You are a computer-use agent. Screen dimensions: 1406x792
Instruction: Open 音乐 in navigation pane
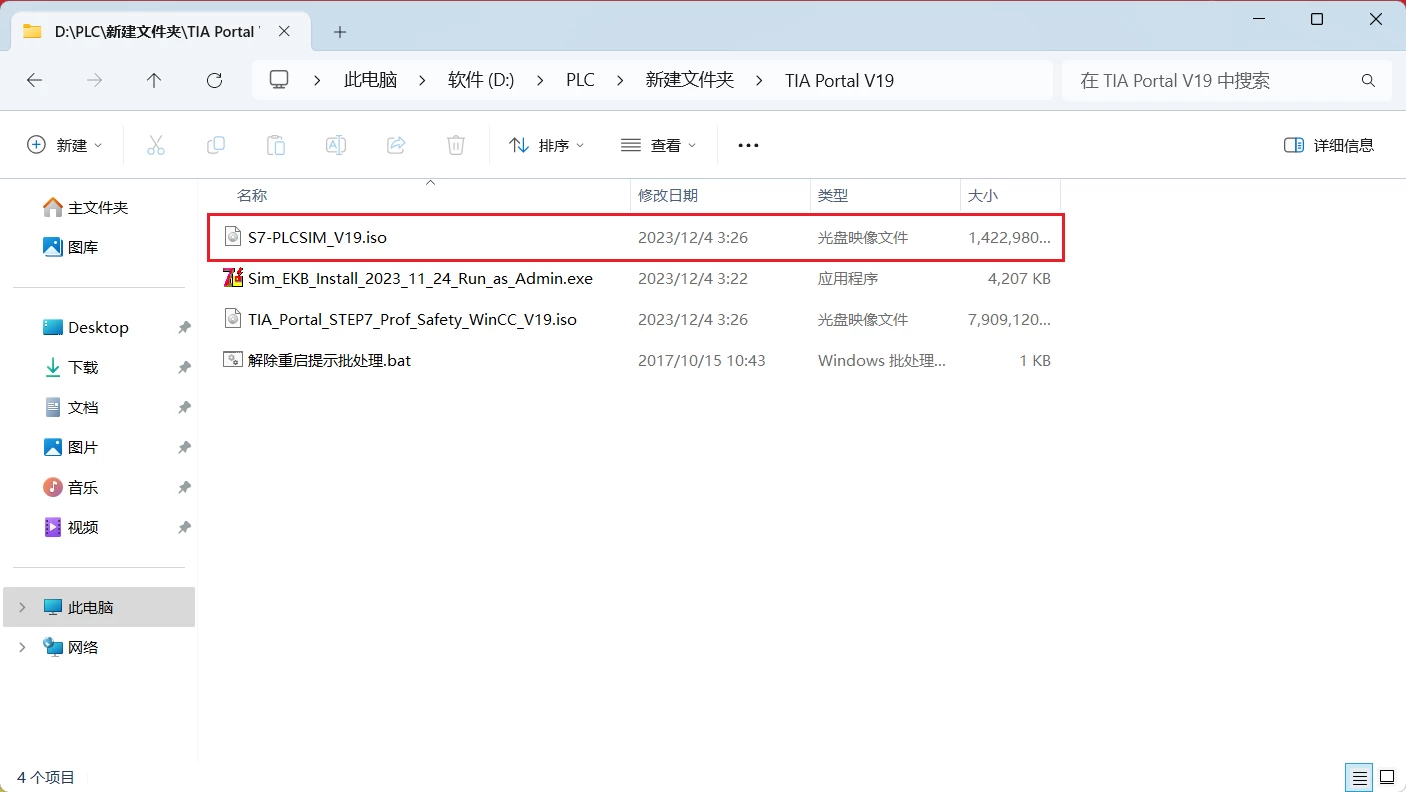[x=83, y=487]
